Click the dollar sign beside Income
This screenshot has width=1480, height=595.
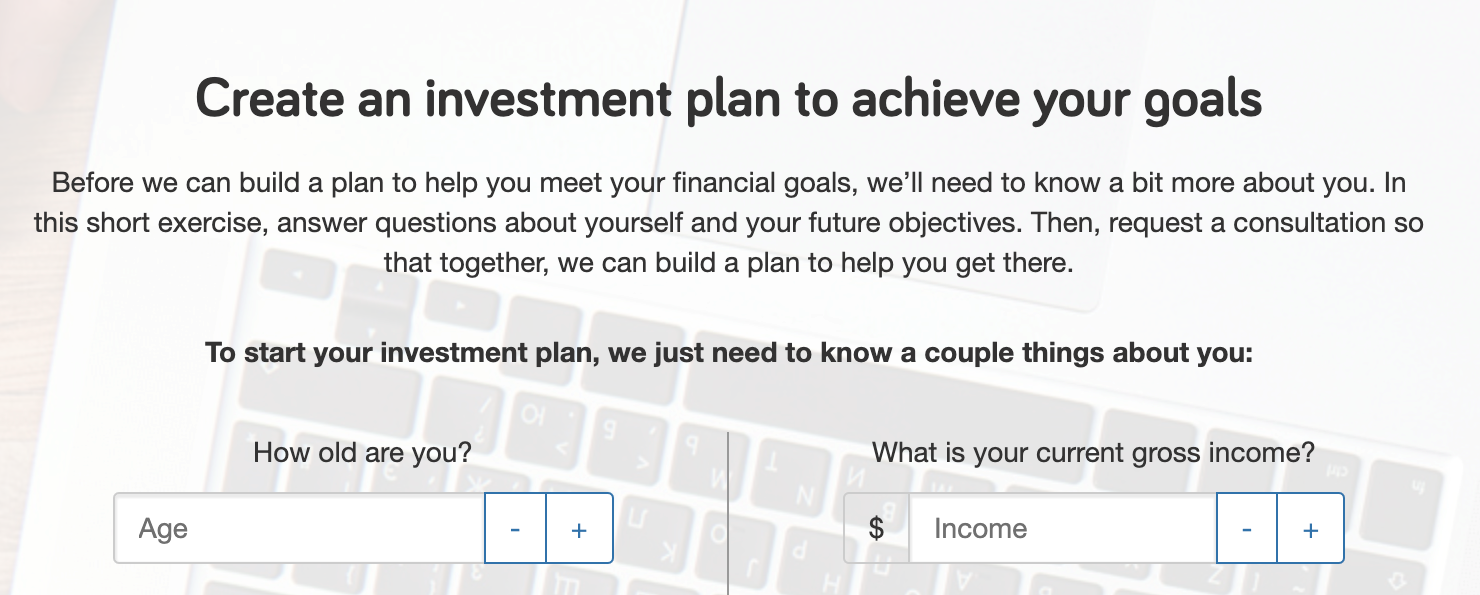pyautogui.click(x=876, y=528)
